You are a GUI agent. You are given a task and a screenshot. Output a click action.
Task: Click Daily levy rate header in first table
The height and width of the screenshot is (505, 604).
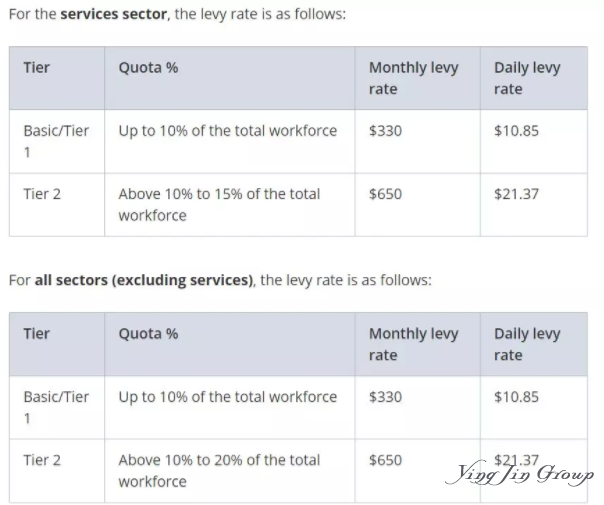[534, 78]
